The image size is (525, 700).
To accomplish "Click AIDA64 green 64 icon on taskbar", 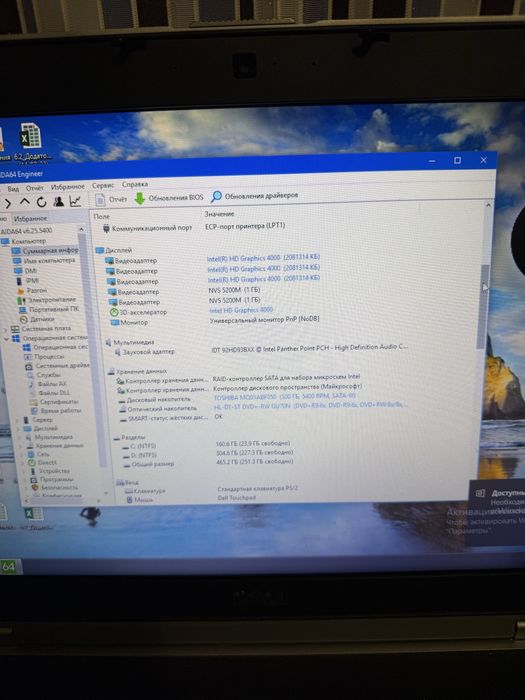I will pyautogui.click(x=8, y=567).
